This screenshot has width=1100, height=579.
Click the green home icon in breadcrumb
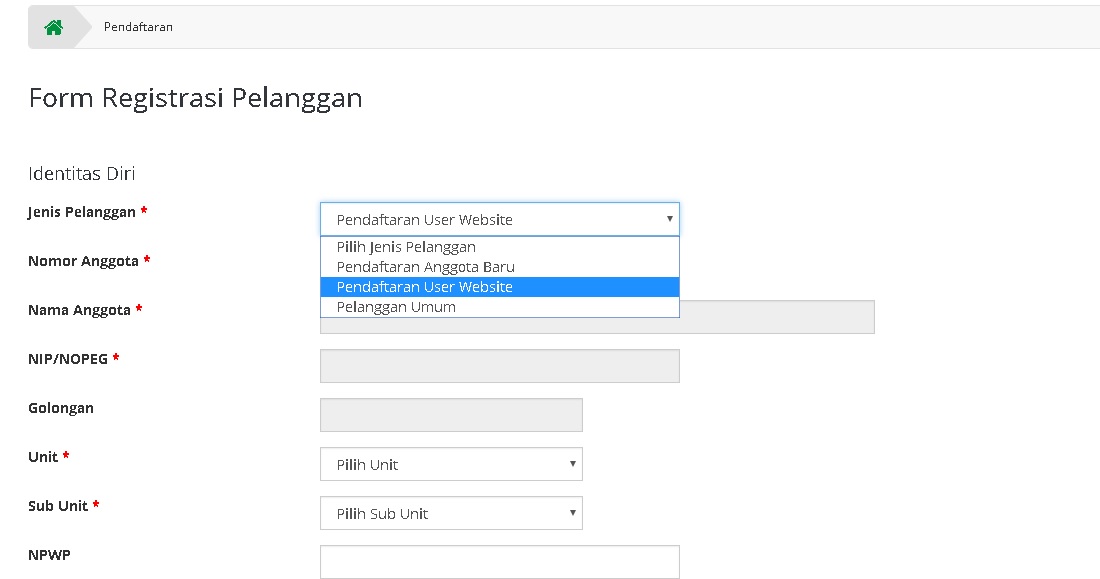[x=53, y=27]
